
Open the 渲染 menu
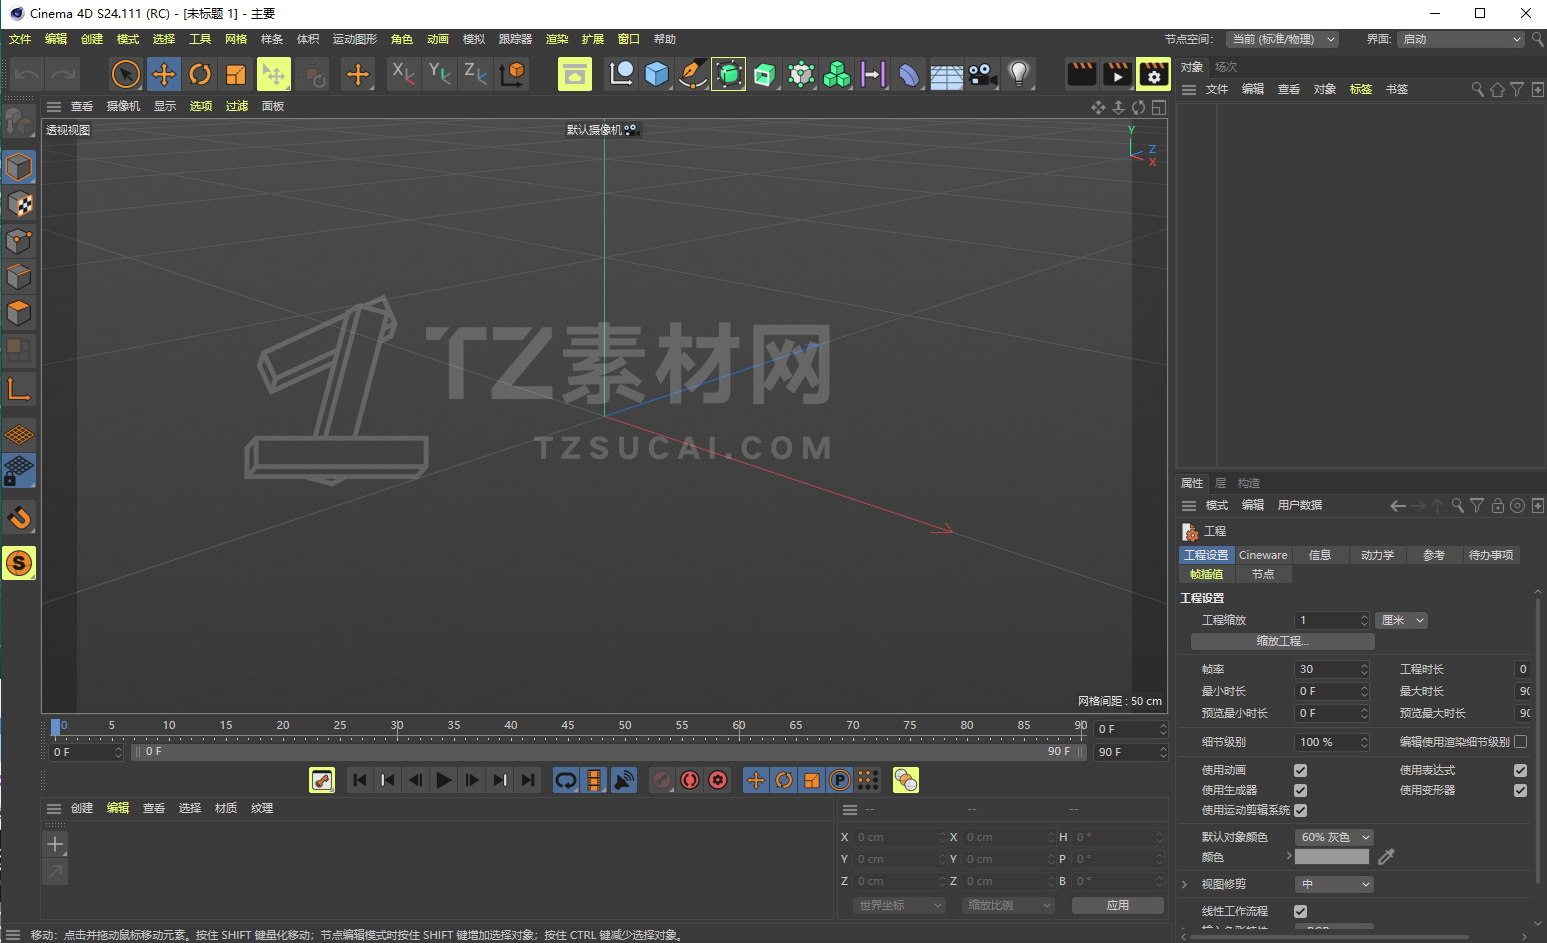coord(557,39)
